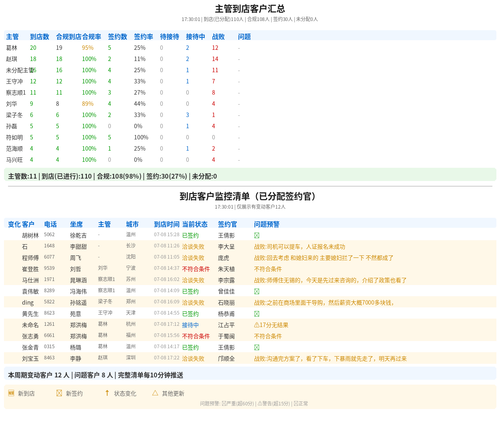Click the 未分配主管 row label
This screenshot has height=426, width=500.
[x=20, y=70]
